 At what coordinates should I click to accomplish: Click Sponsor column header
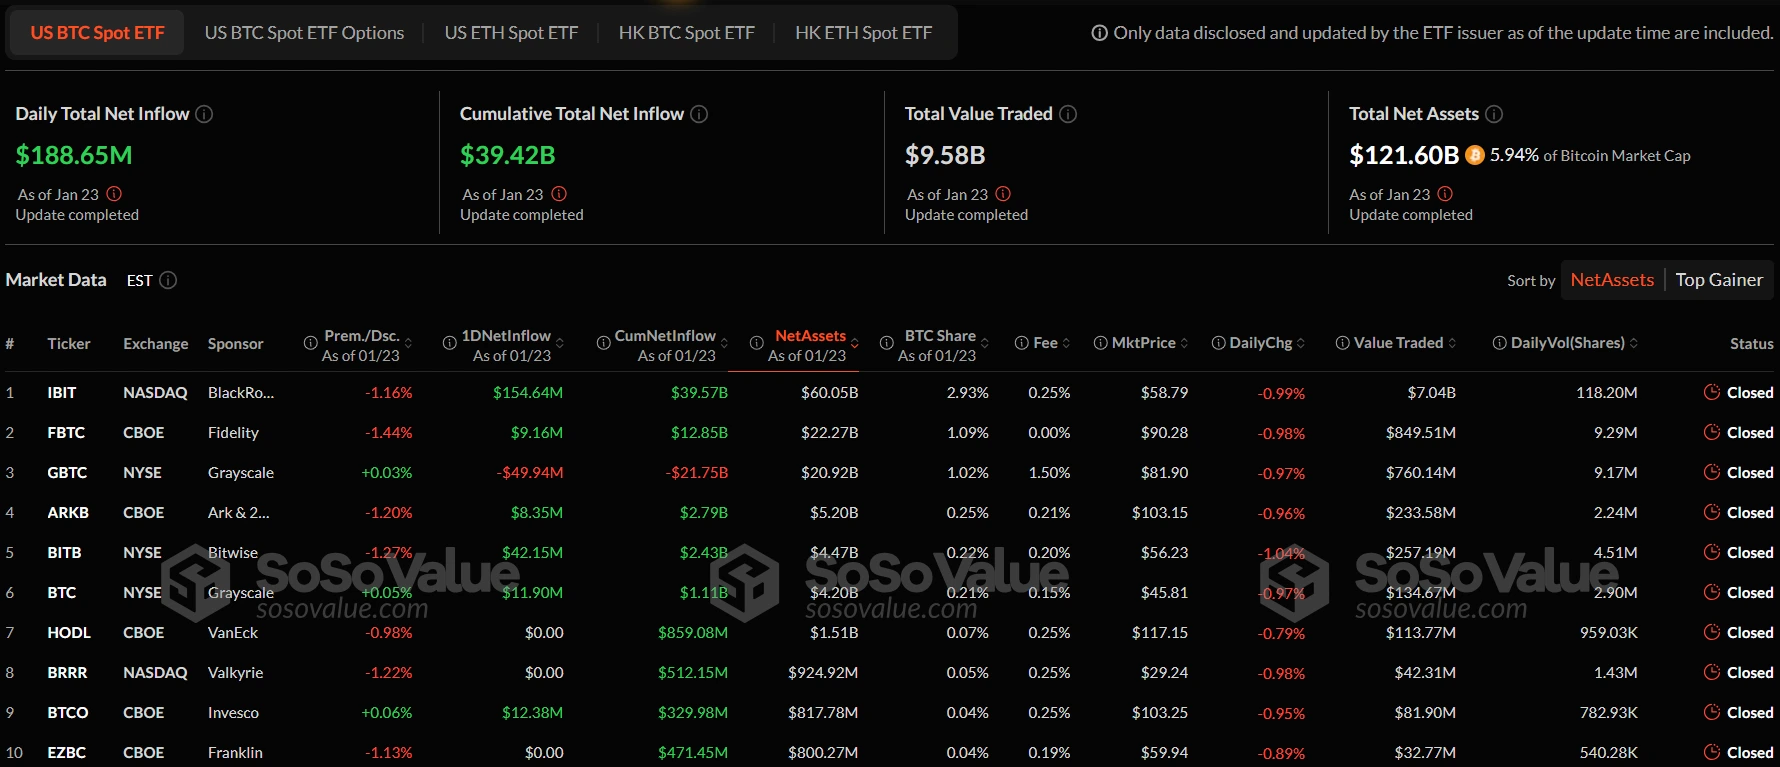point(236,344)
